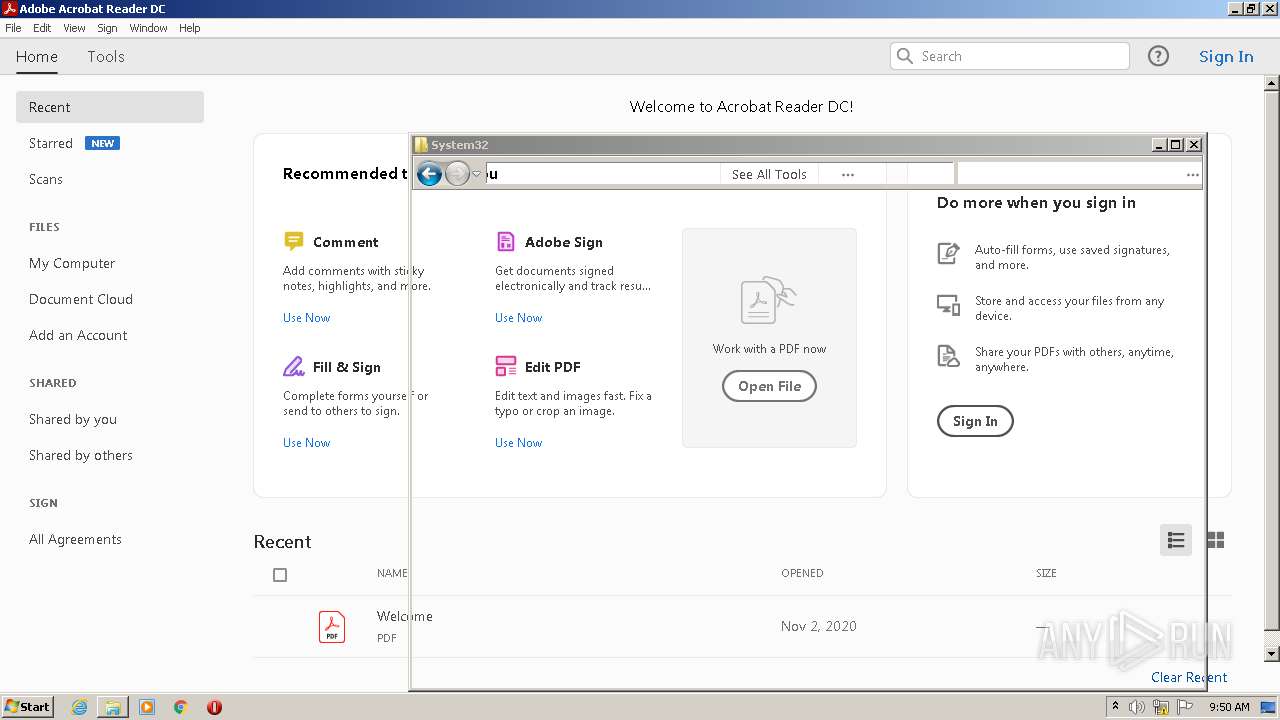This screenshot has height=720, width=1280.
Task: Click See All Tools link
Action: (769, 174)
